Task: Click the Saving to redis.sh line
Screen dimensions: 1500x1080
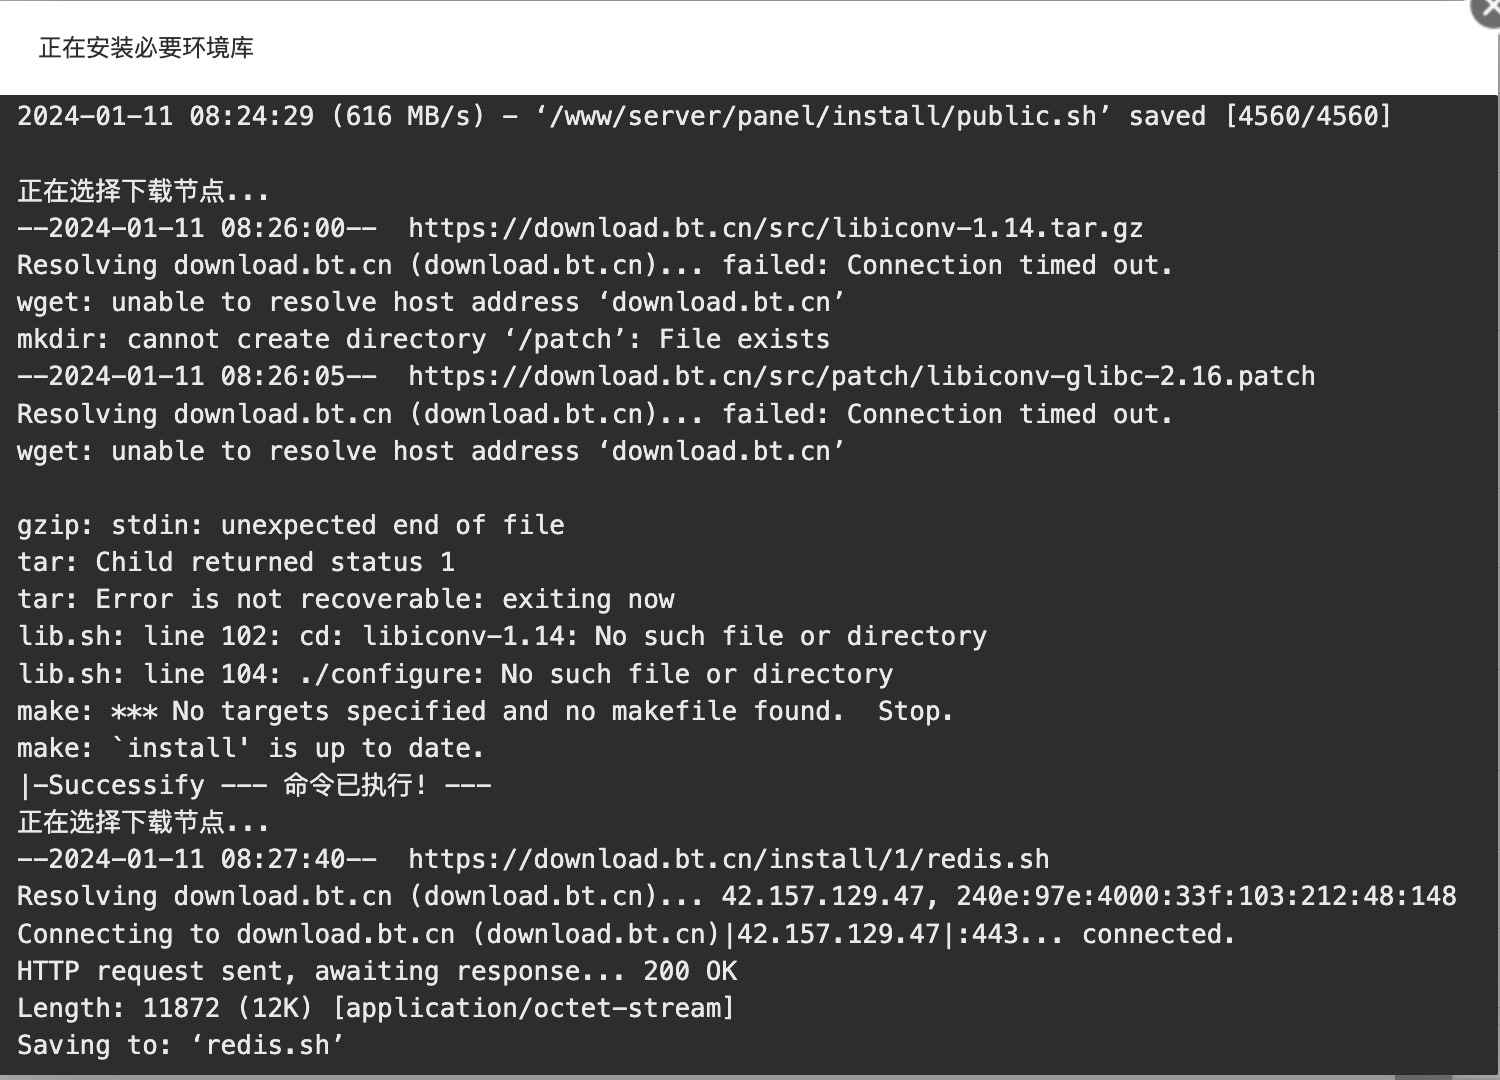Action: [x=180, y=1046]
